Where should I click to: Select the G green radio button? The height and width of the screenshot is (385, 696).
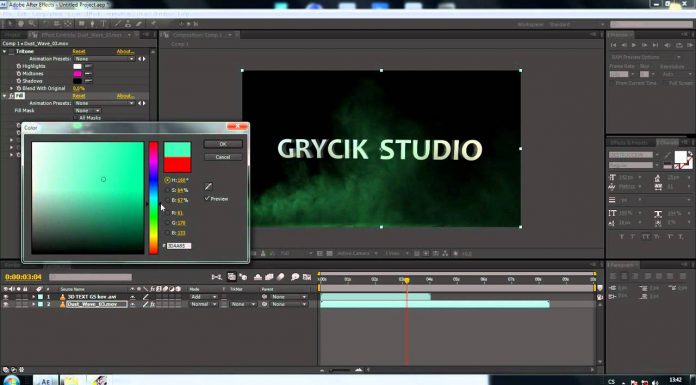point(167,223)
